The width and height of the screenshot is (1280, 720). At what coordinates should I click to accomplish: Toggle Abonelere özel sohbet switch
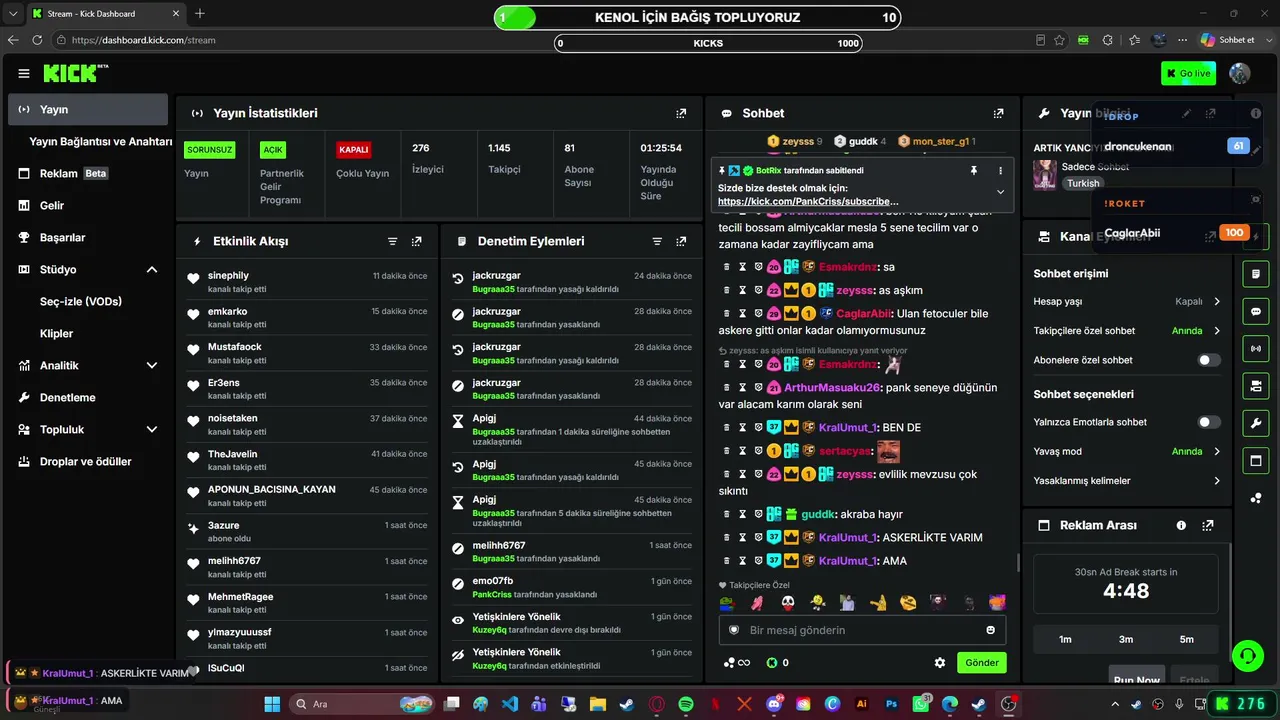tap(1209, 360)
